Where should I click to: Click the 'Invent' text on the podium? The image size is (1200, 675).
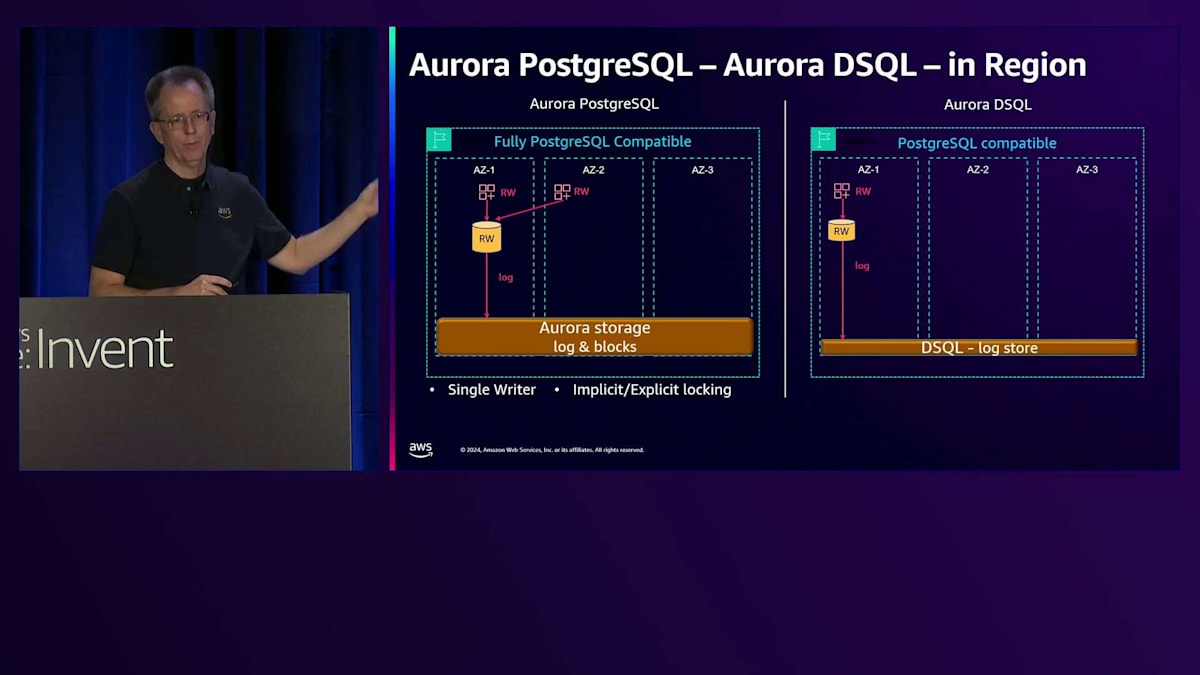[x=105, y=350]
